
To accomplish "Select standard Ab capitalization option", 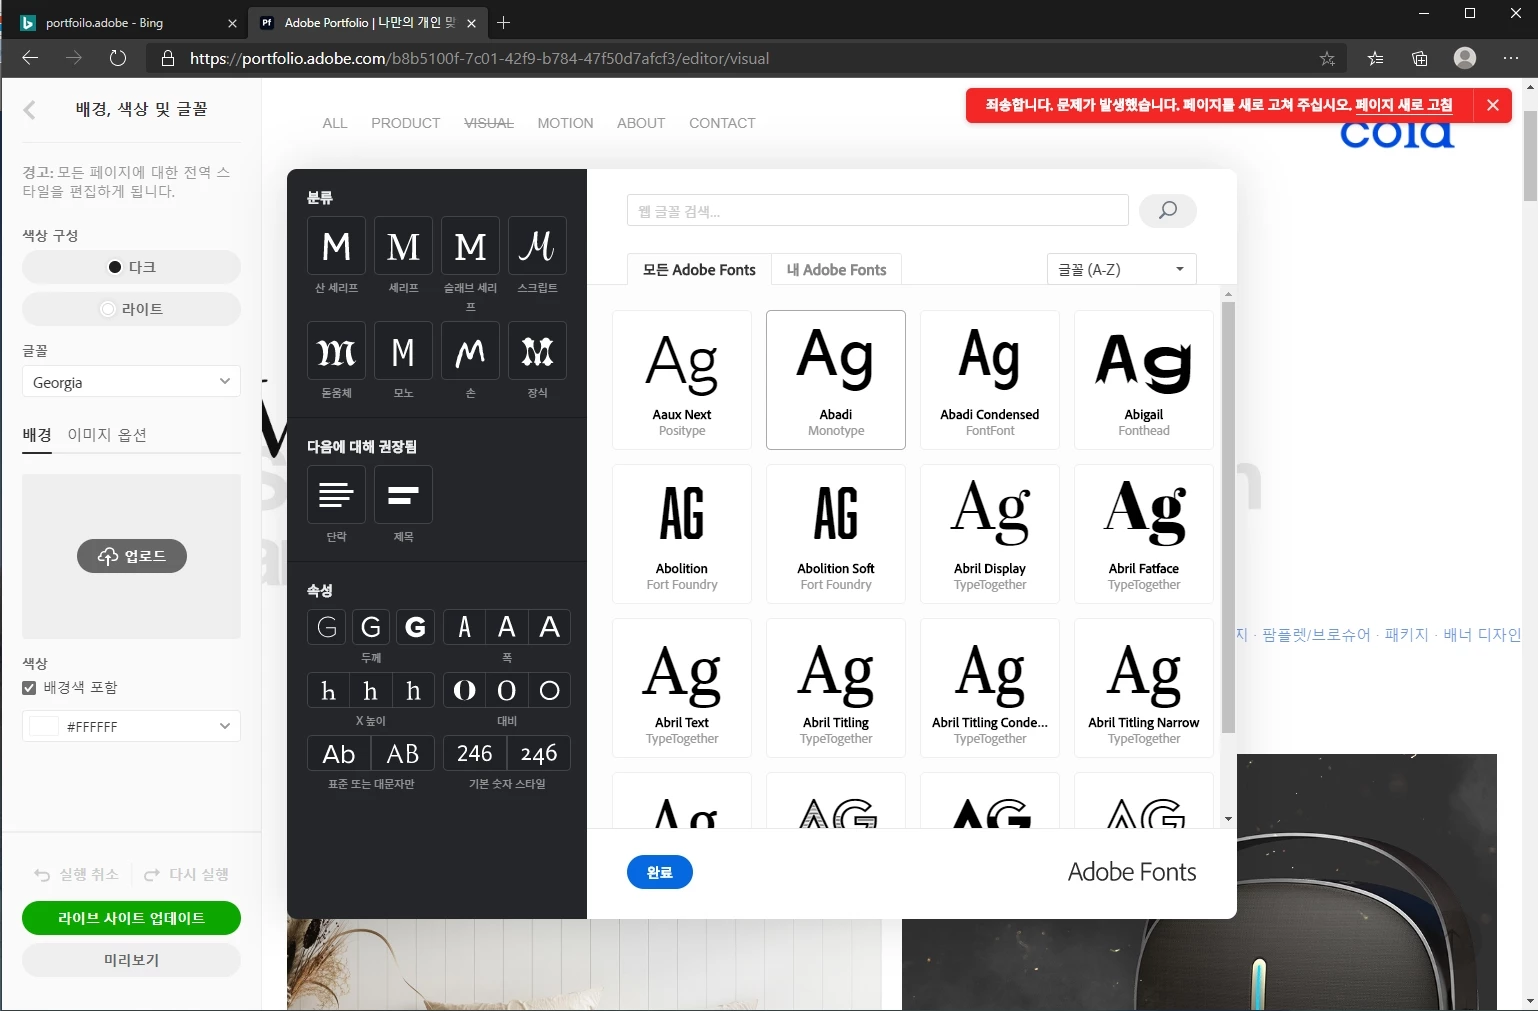I will pyautogui.click(x=339, y=753).
